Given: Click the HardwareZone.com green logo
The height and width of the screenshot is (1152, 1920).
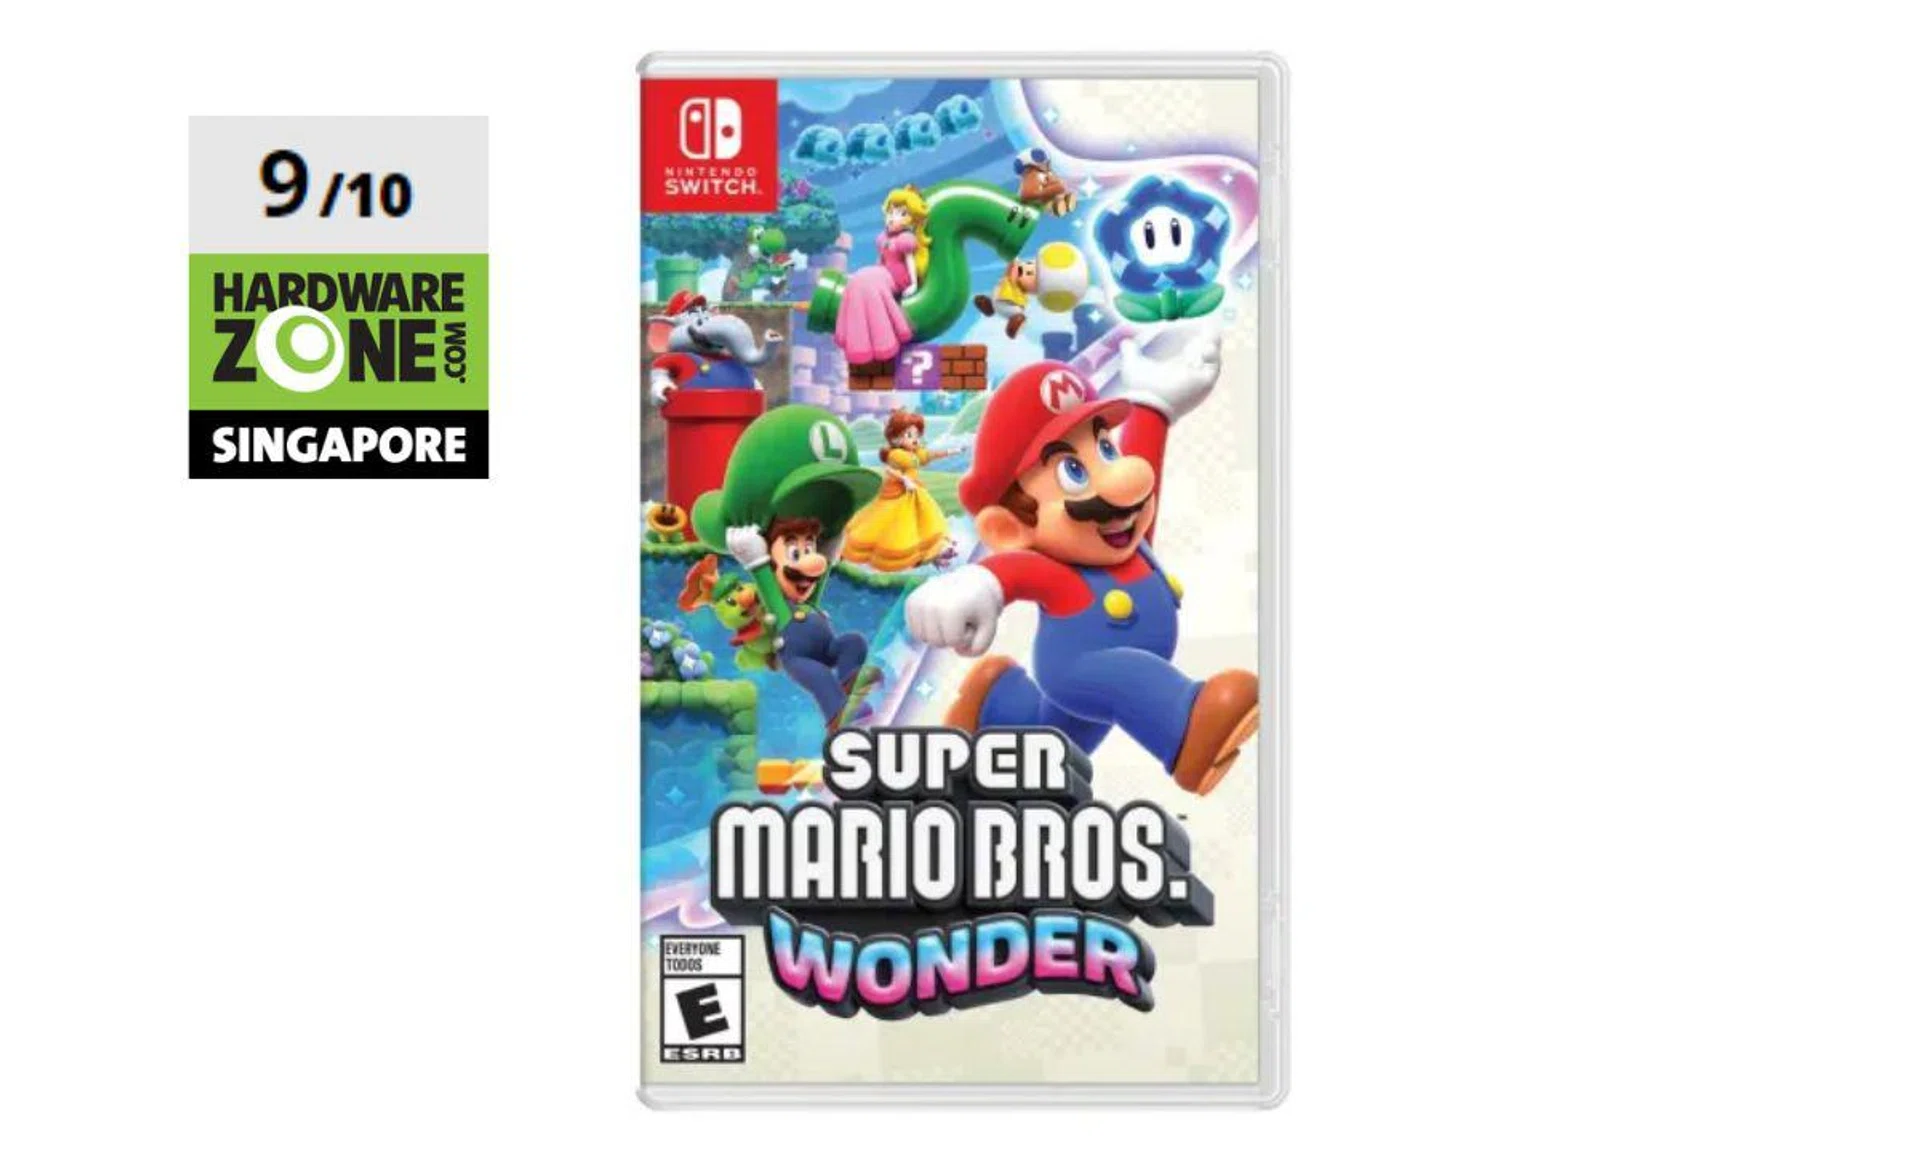Looking at the screenshot, I should [x=338, y=331].
